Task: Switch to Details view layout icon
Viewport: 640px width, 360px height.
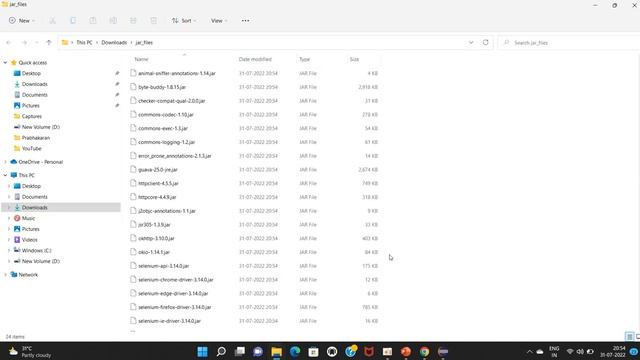Action: pyautogui.click(x=629, y=337)
